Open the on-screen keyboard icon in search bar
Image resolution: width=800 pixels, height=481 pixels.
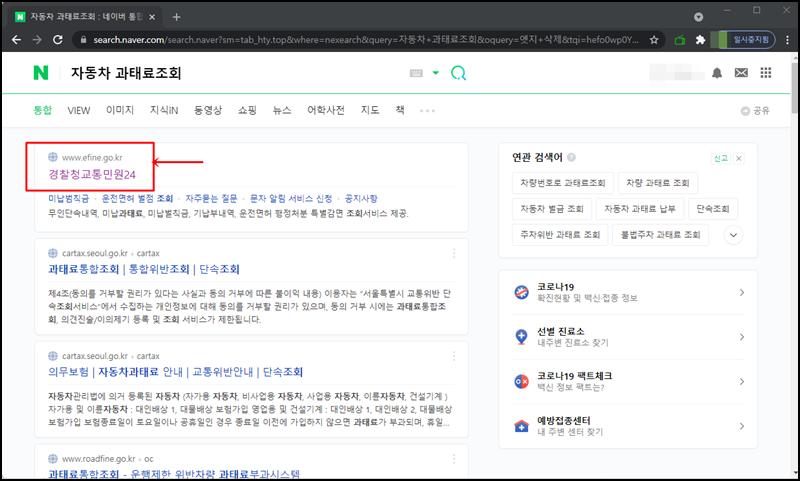click(x=416, y=73)
